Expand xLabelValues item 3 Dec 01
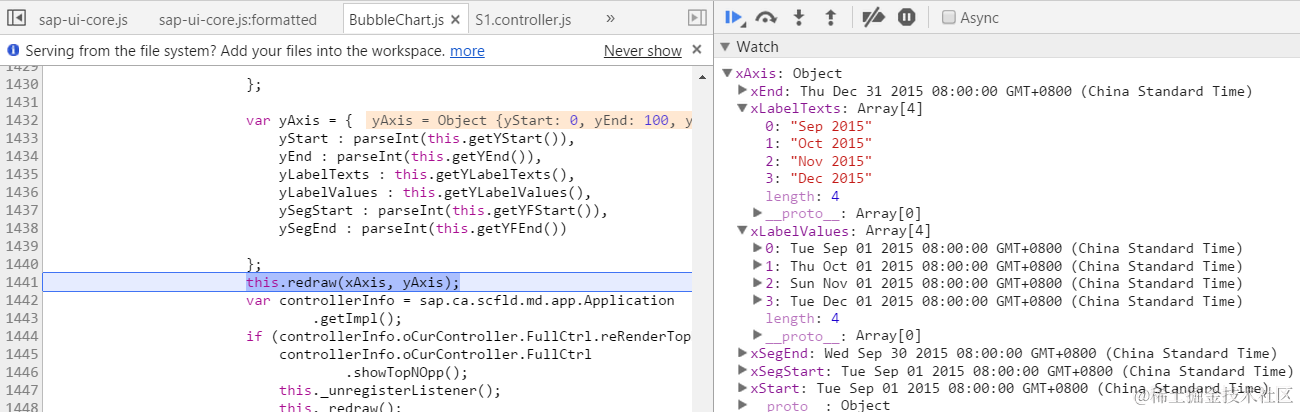Viewport: 1300px width, 412px height. [757, 301]
